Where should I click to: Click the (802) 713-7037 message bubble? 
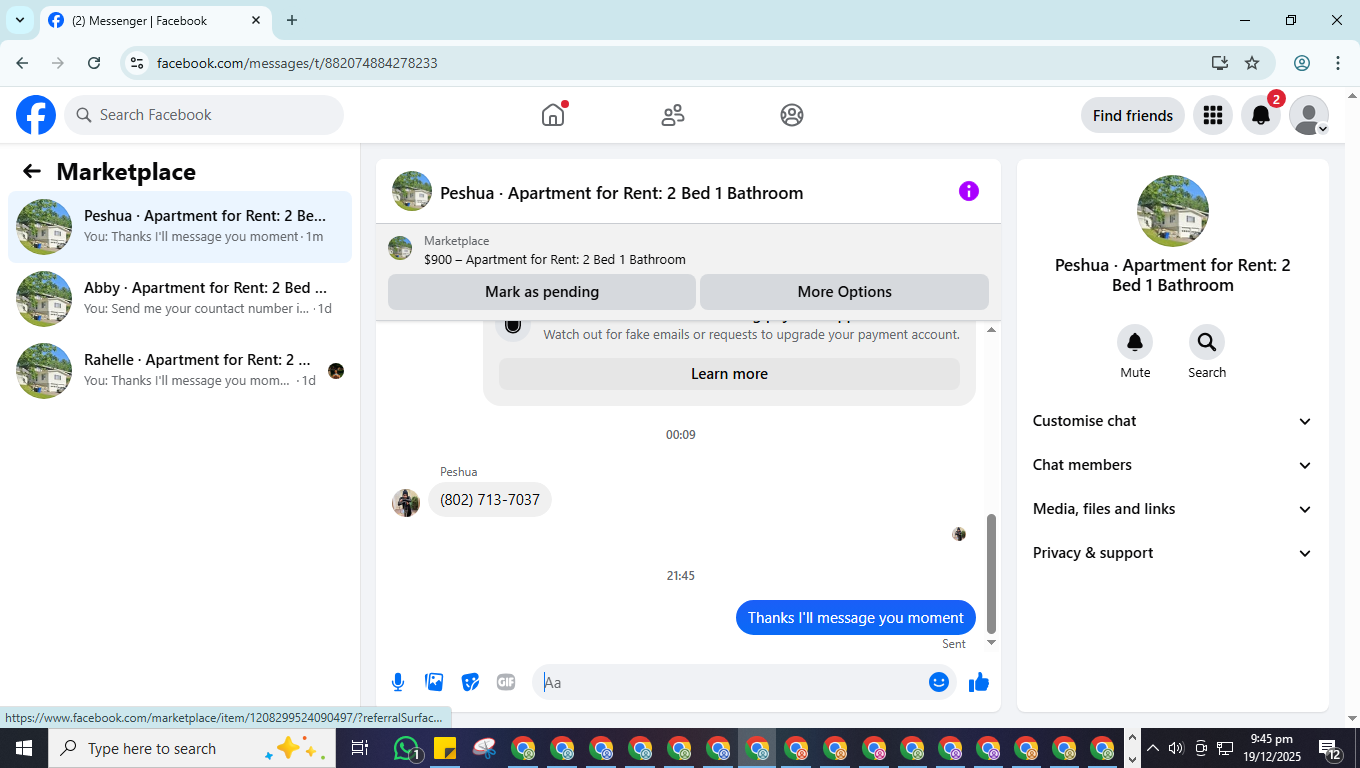click(x=490, y=500)
